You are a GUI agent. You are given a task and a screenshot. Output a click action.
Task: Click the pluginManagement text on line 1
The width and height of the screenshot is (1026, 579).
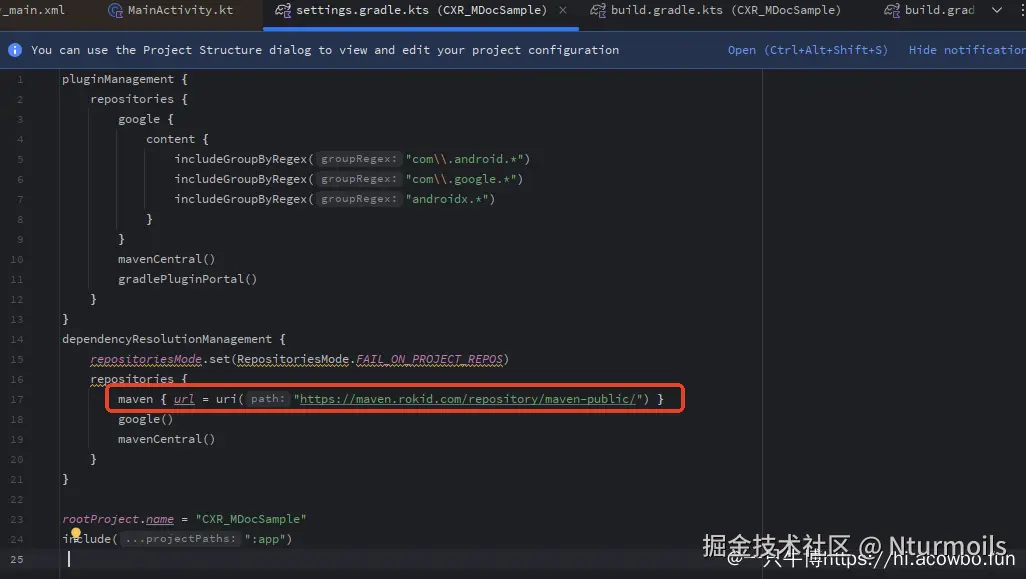[118, 79]
